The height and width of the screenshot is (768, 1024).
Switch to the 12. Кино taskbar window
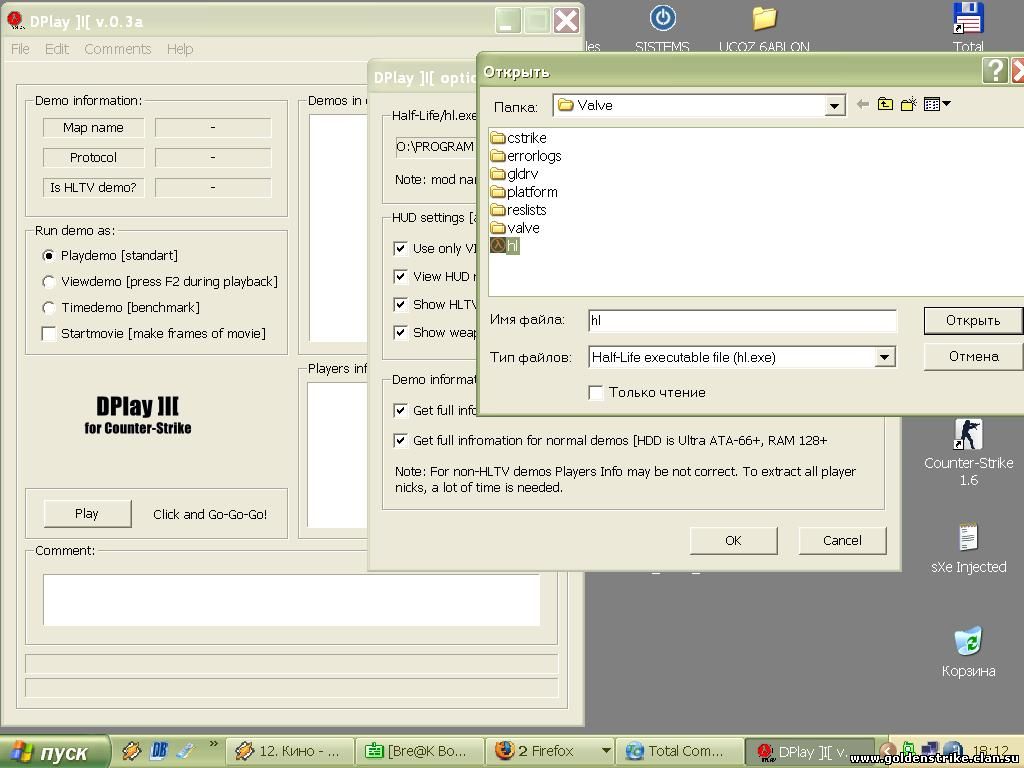(290, 751)
